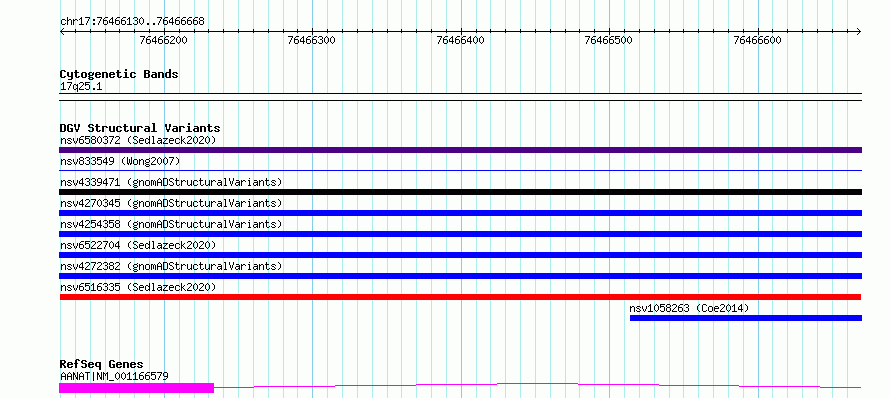The image size is (890, 398).
Task: Click ruler position 76466500
Action: click(608, 40)
